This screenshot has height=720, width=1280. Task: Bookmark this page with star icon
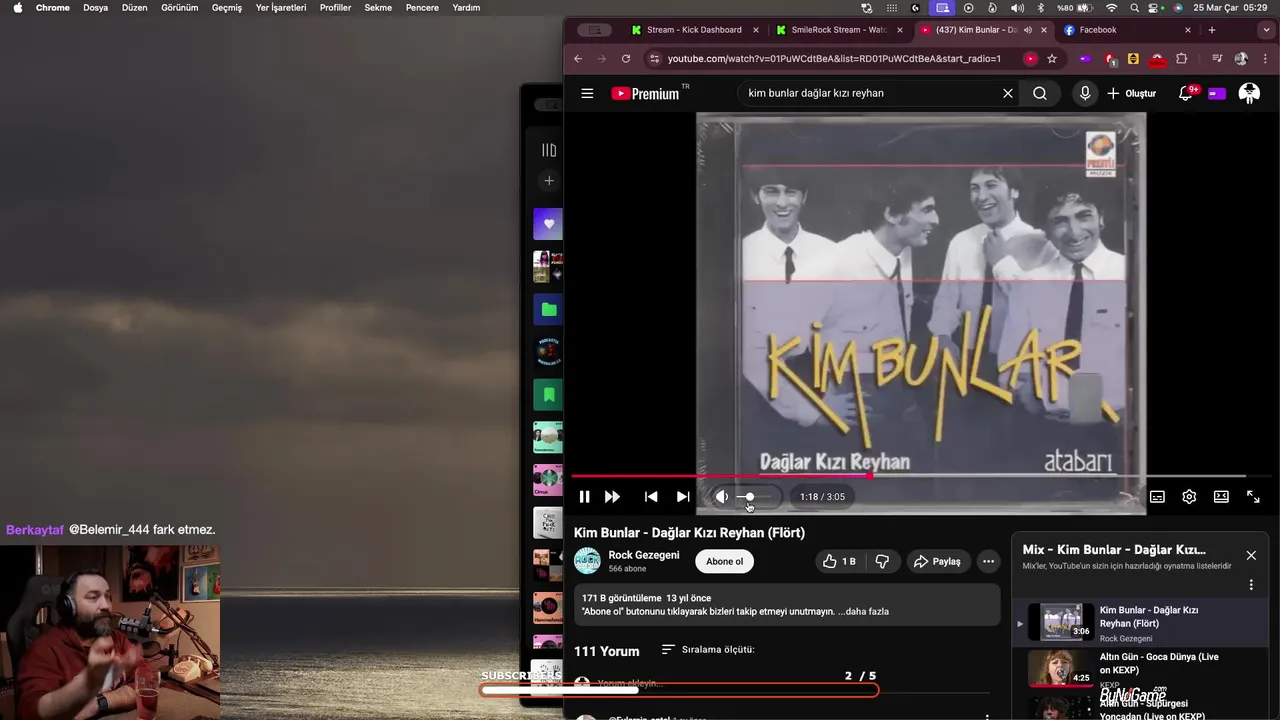pos(1052,59)
